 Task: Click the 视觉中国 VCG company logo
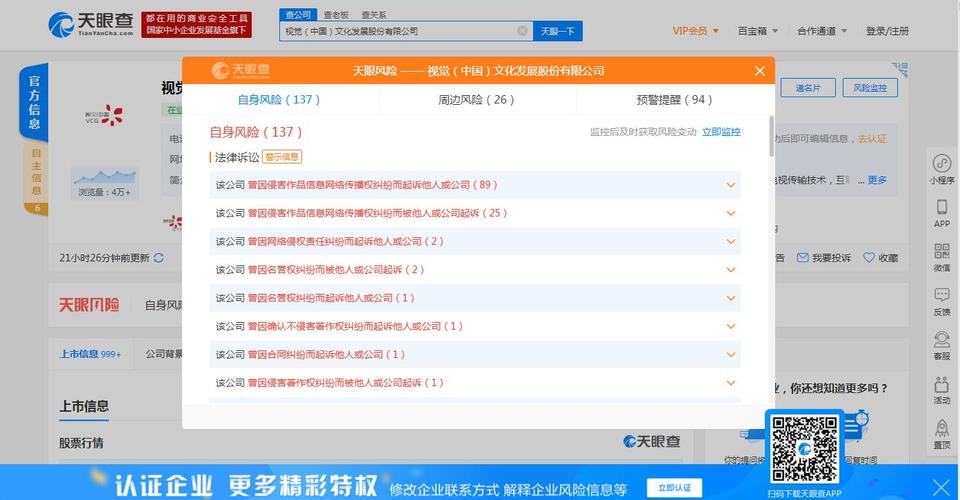pyautogui.click(x=103, y=116)
